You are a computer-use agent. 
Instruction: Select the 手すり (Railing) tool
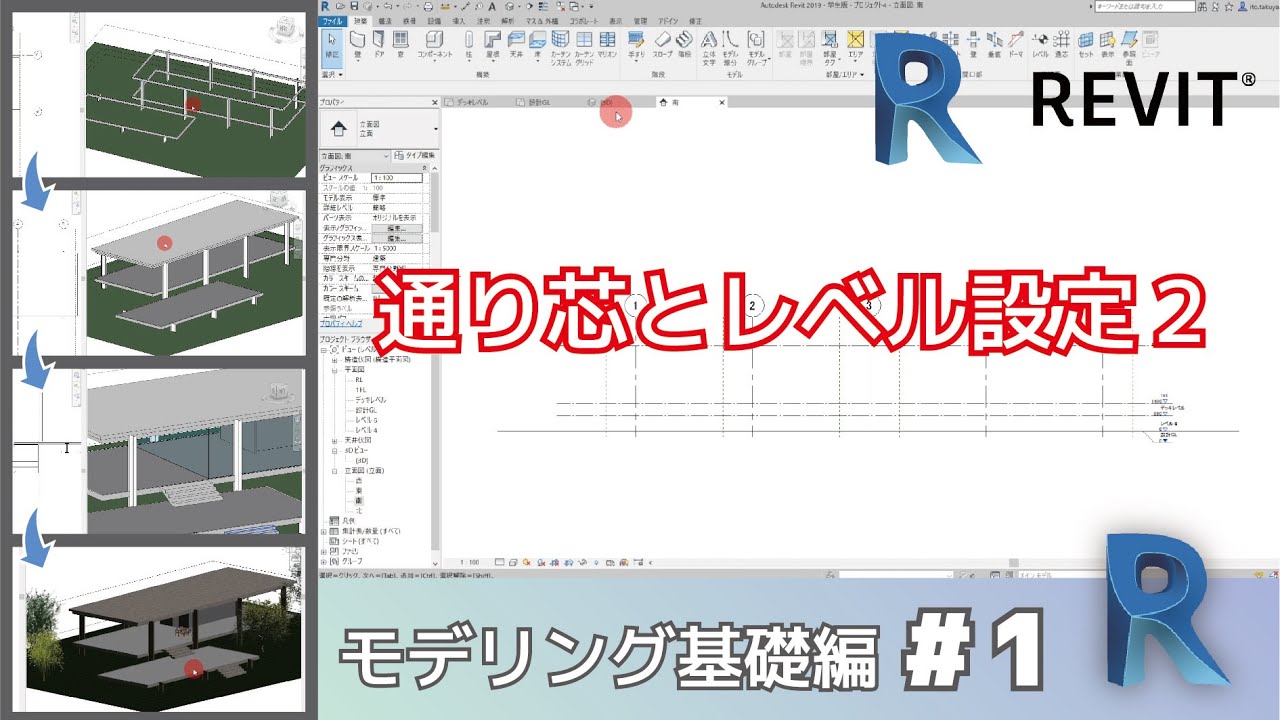(x=636, y=44)
